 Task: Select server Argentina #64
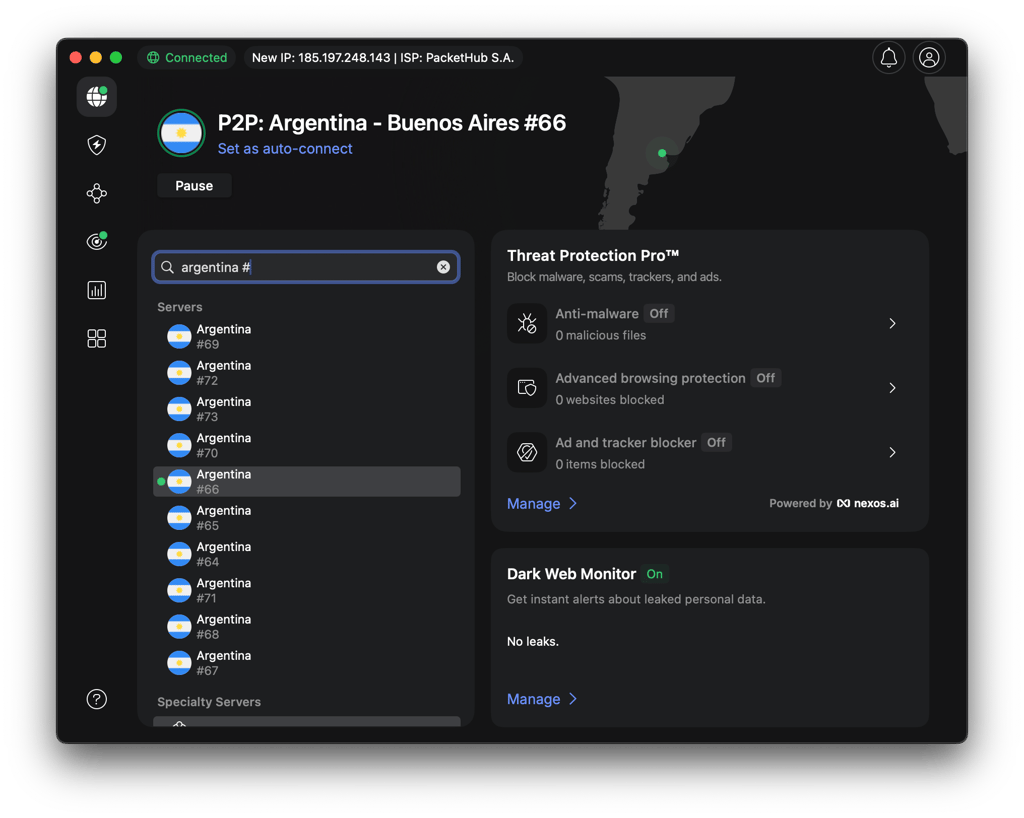click(x=306, y=554)
